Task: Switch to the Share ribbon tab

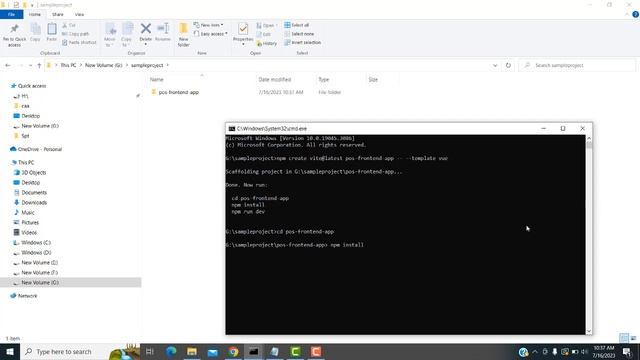Action: (x=58, y=14)
